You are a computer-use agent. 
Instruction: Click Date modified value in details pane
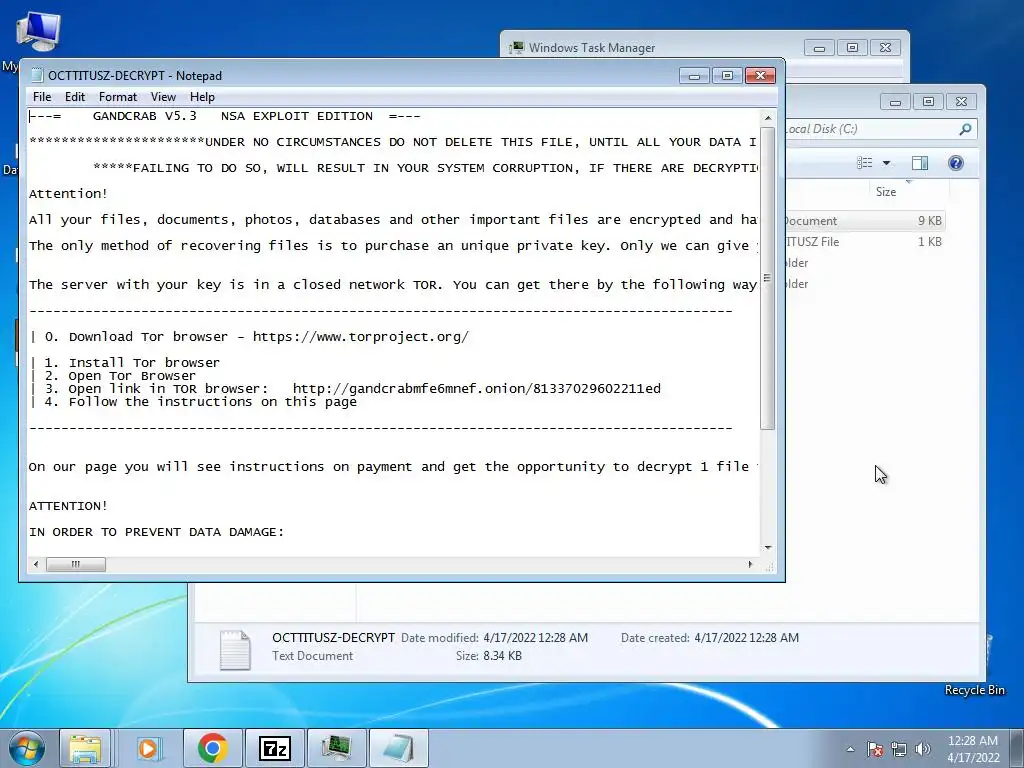click(536, 638)
